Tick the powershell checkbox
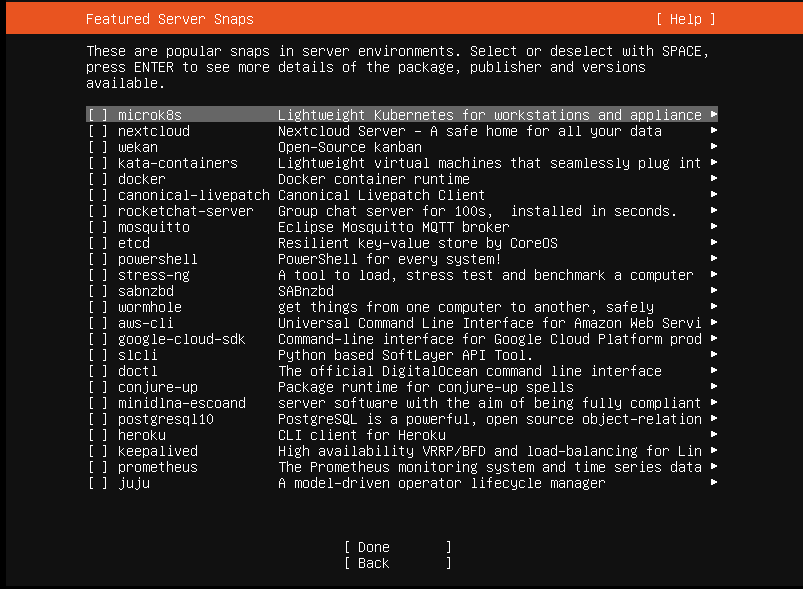Viewport: 803px width, 589px height. coord(98,259)
